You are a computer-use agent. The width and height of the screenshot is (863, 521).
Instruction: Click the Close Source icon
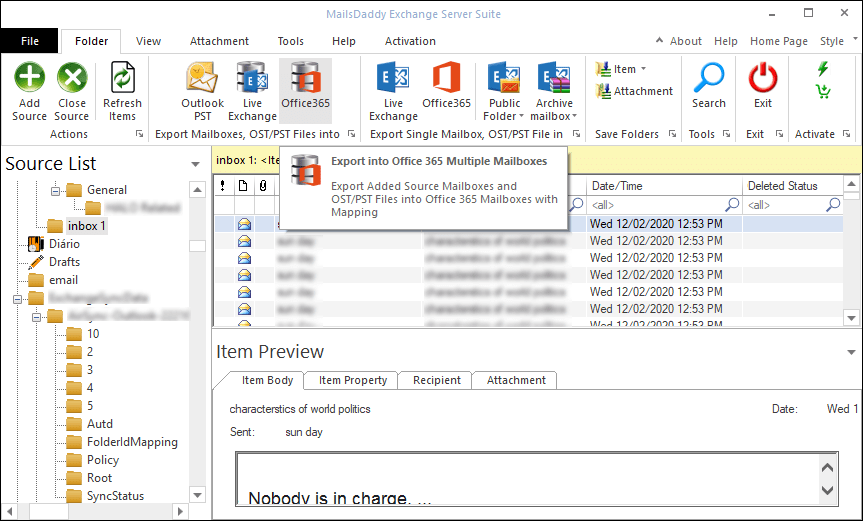click(x=72, y=77)
